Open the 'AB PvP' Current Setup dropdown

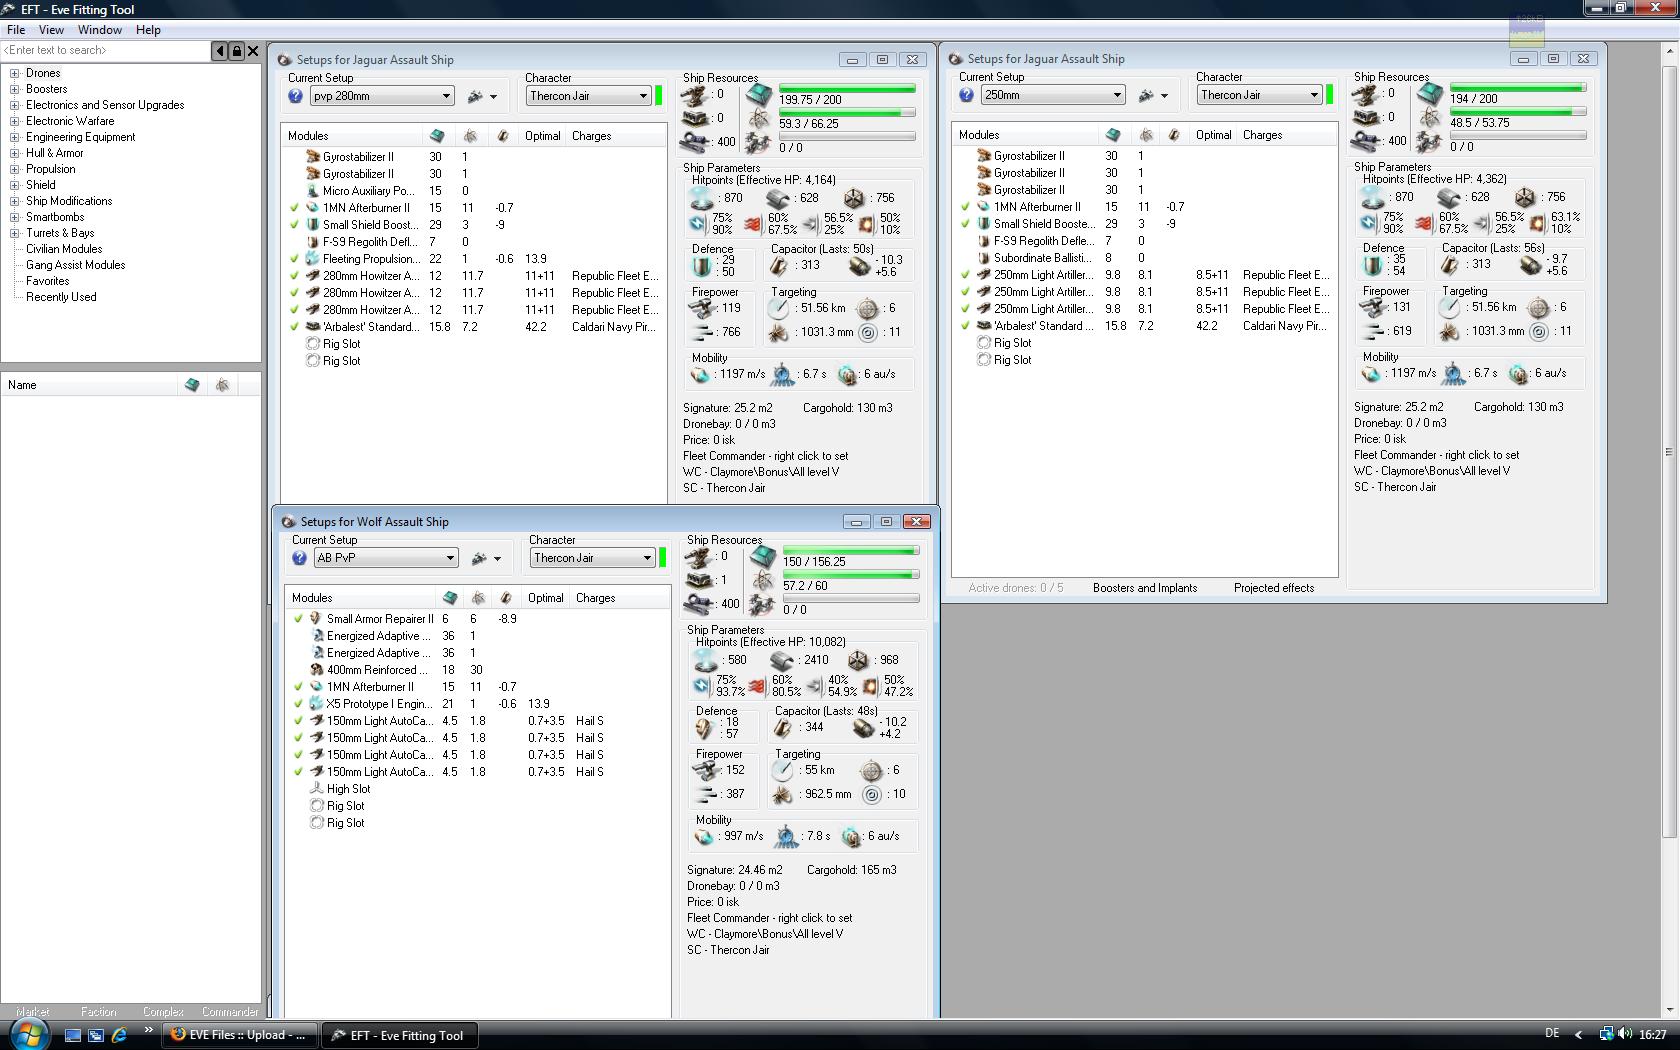[386, 558]
